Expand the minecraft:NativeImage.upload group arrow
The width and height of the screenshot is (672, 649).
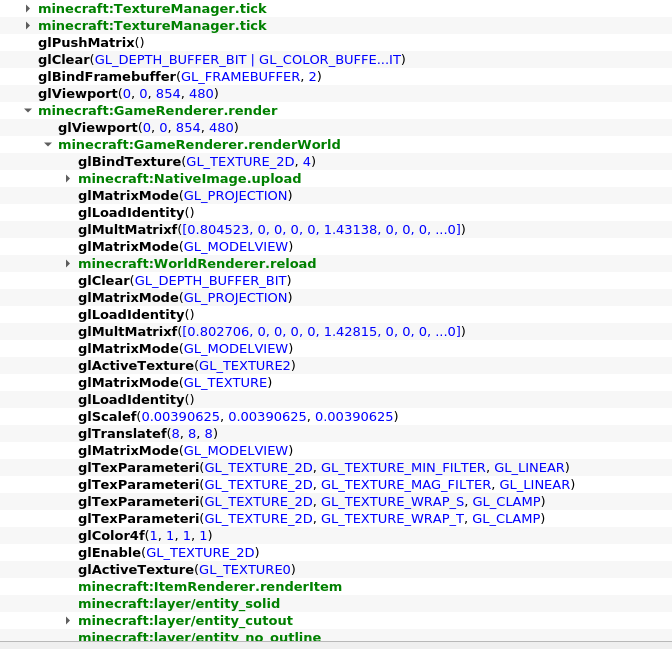[x=68, y=178]
